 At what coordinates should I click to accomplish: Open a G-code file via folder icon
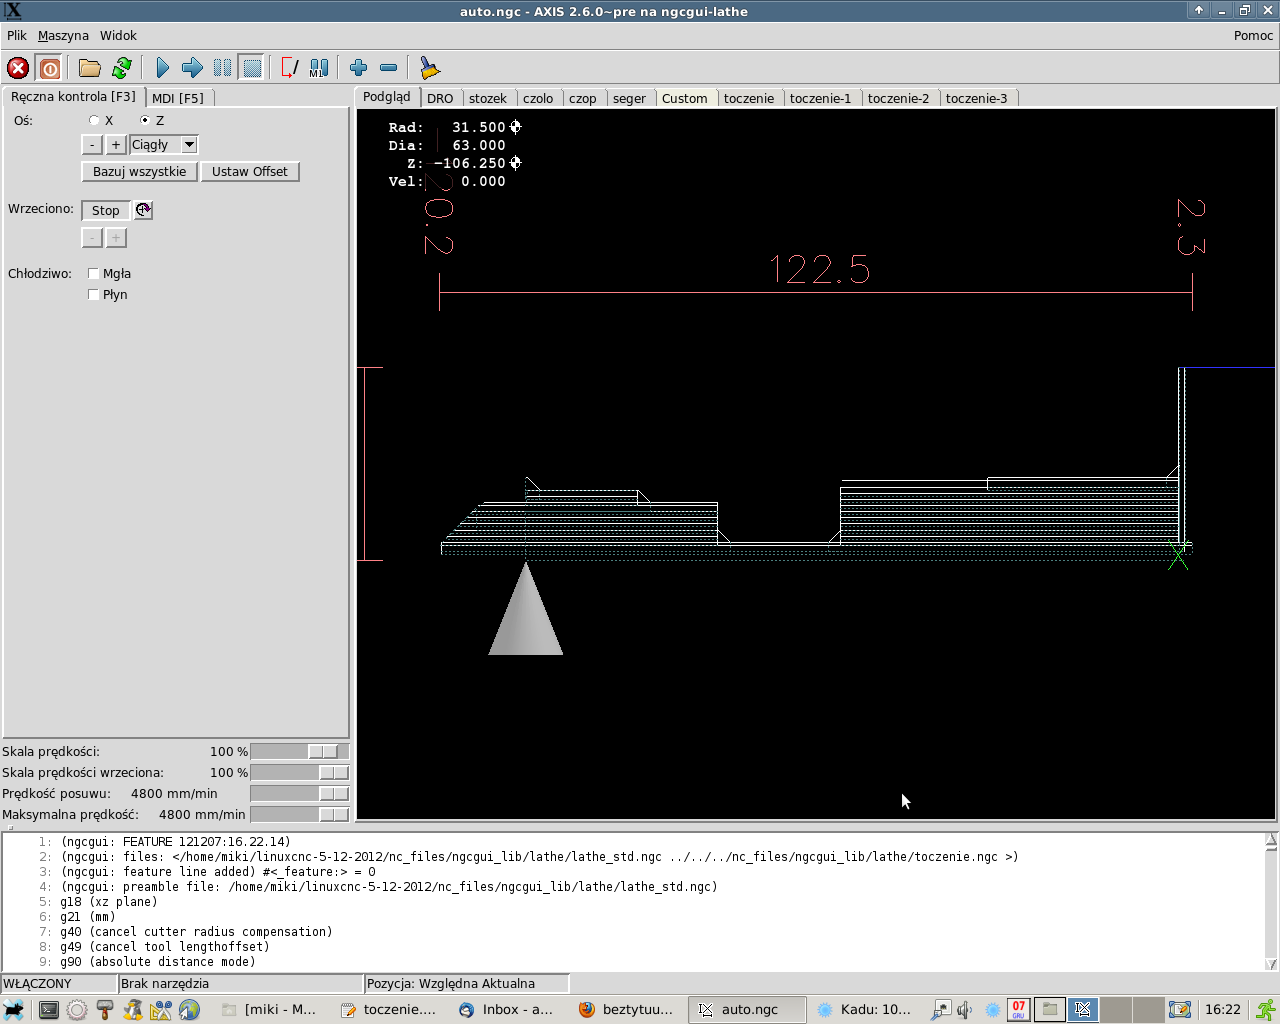coord(90,68)
